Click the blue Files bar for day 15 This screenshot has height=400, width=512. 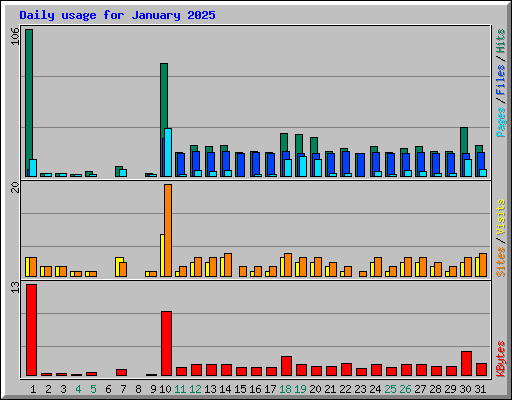(x=240, y=165)
